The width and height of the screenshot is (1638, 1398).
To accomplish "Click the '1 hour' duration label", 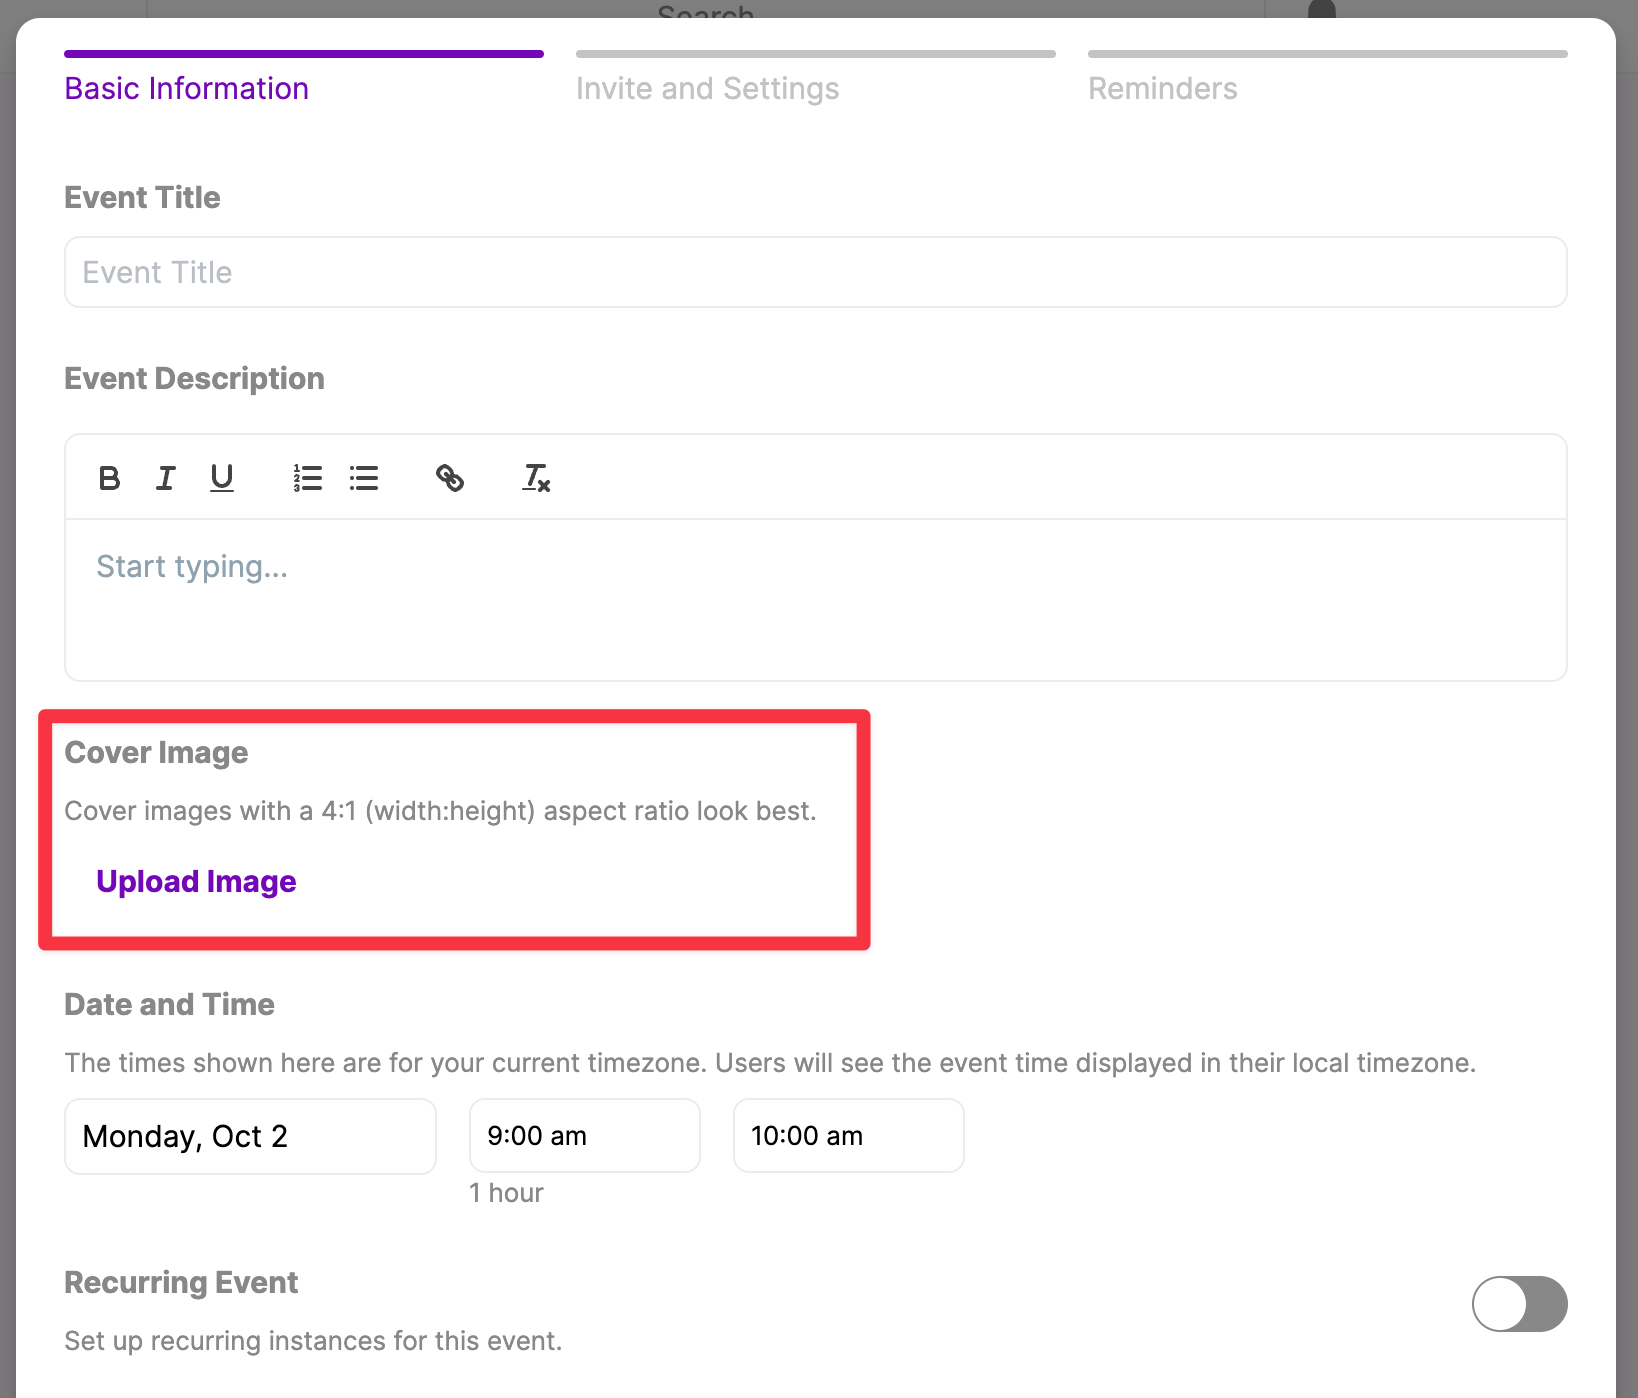I will 507,1193.
